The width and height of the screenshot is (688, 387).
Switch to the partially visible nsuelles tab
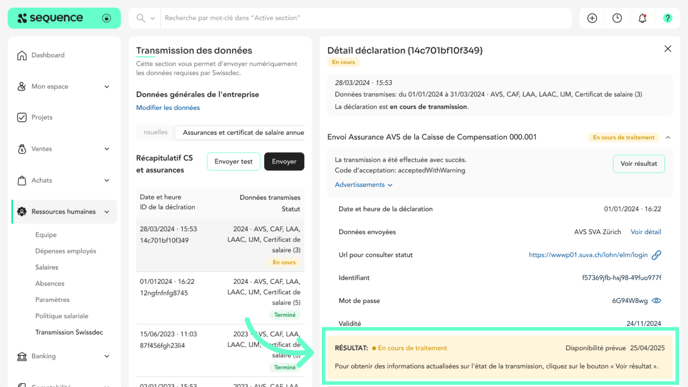click(x=155, y=132)
